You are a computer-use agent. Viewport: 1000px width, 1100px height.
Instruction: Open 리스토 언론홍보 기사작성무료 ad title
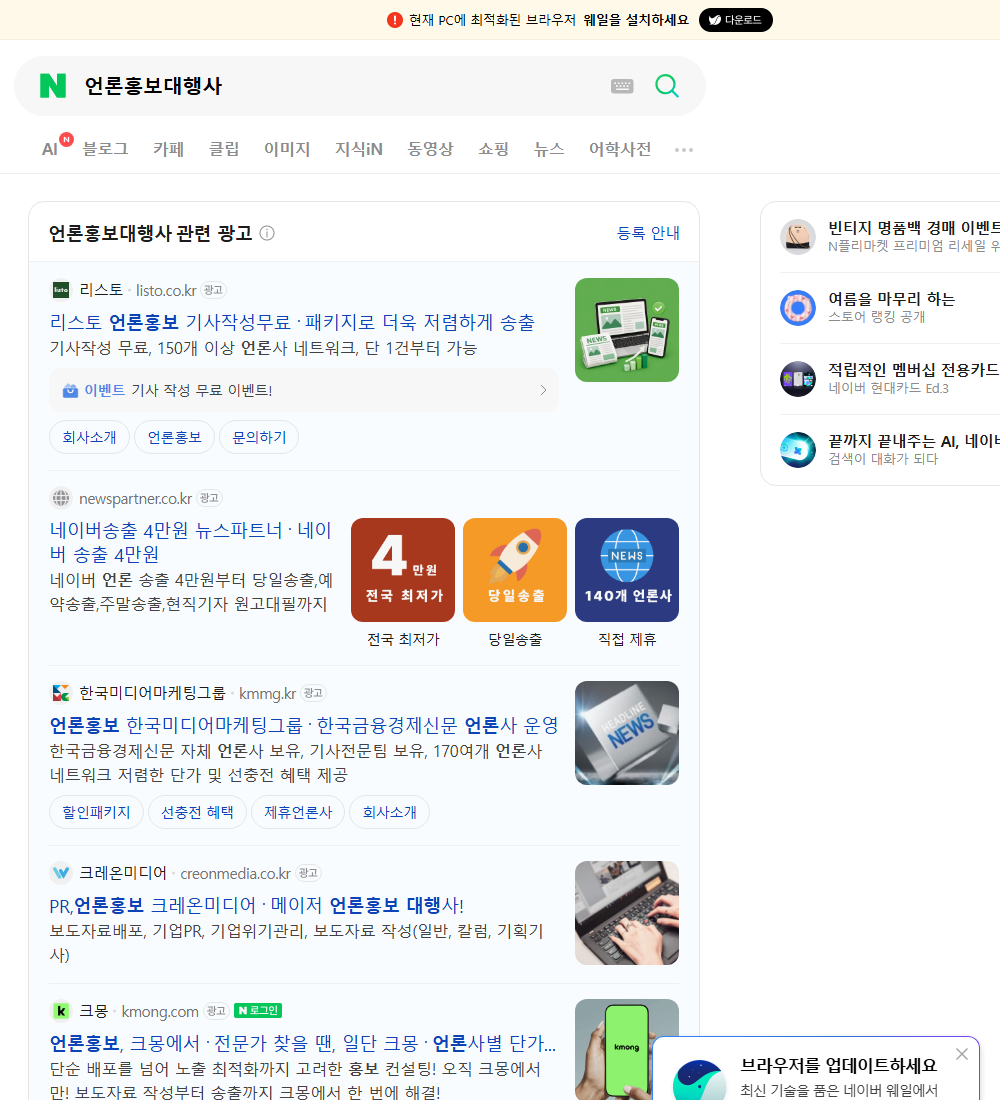[x=292, y=322]
